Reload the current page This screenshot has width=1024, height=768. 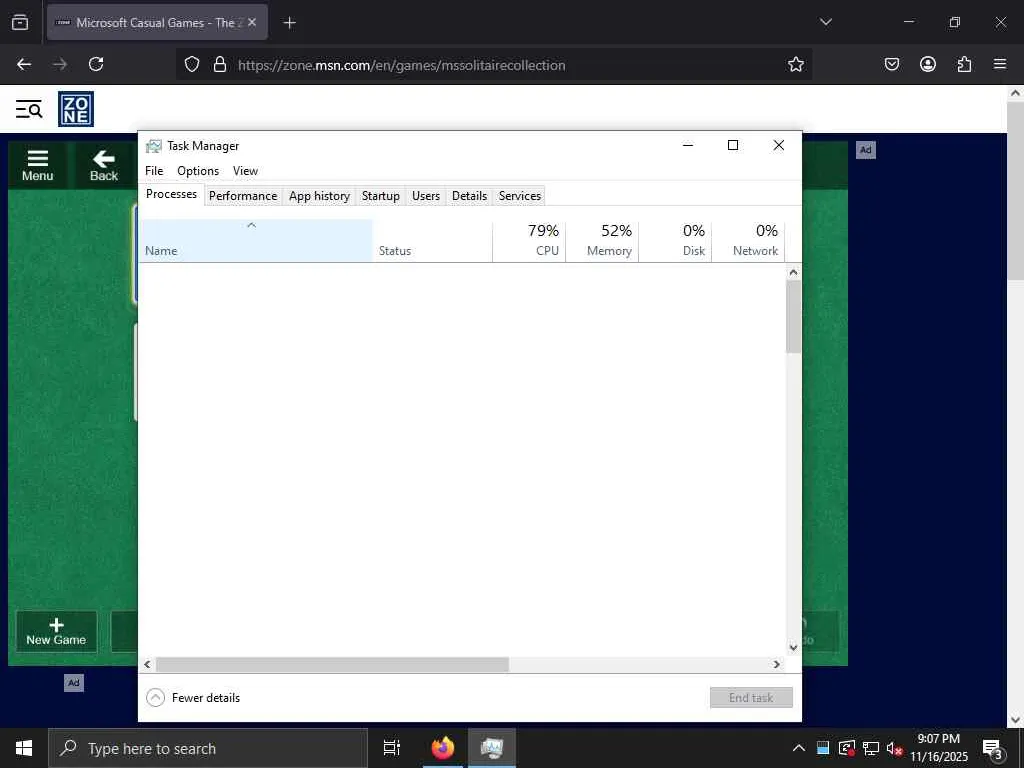[x=96, y=64]
